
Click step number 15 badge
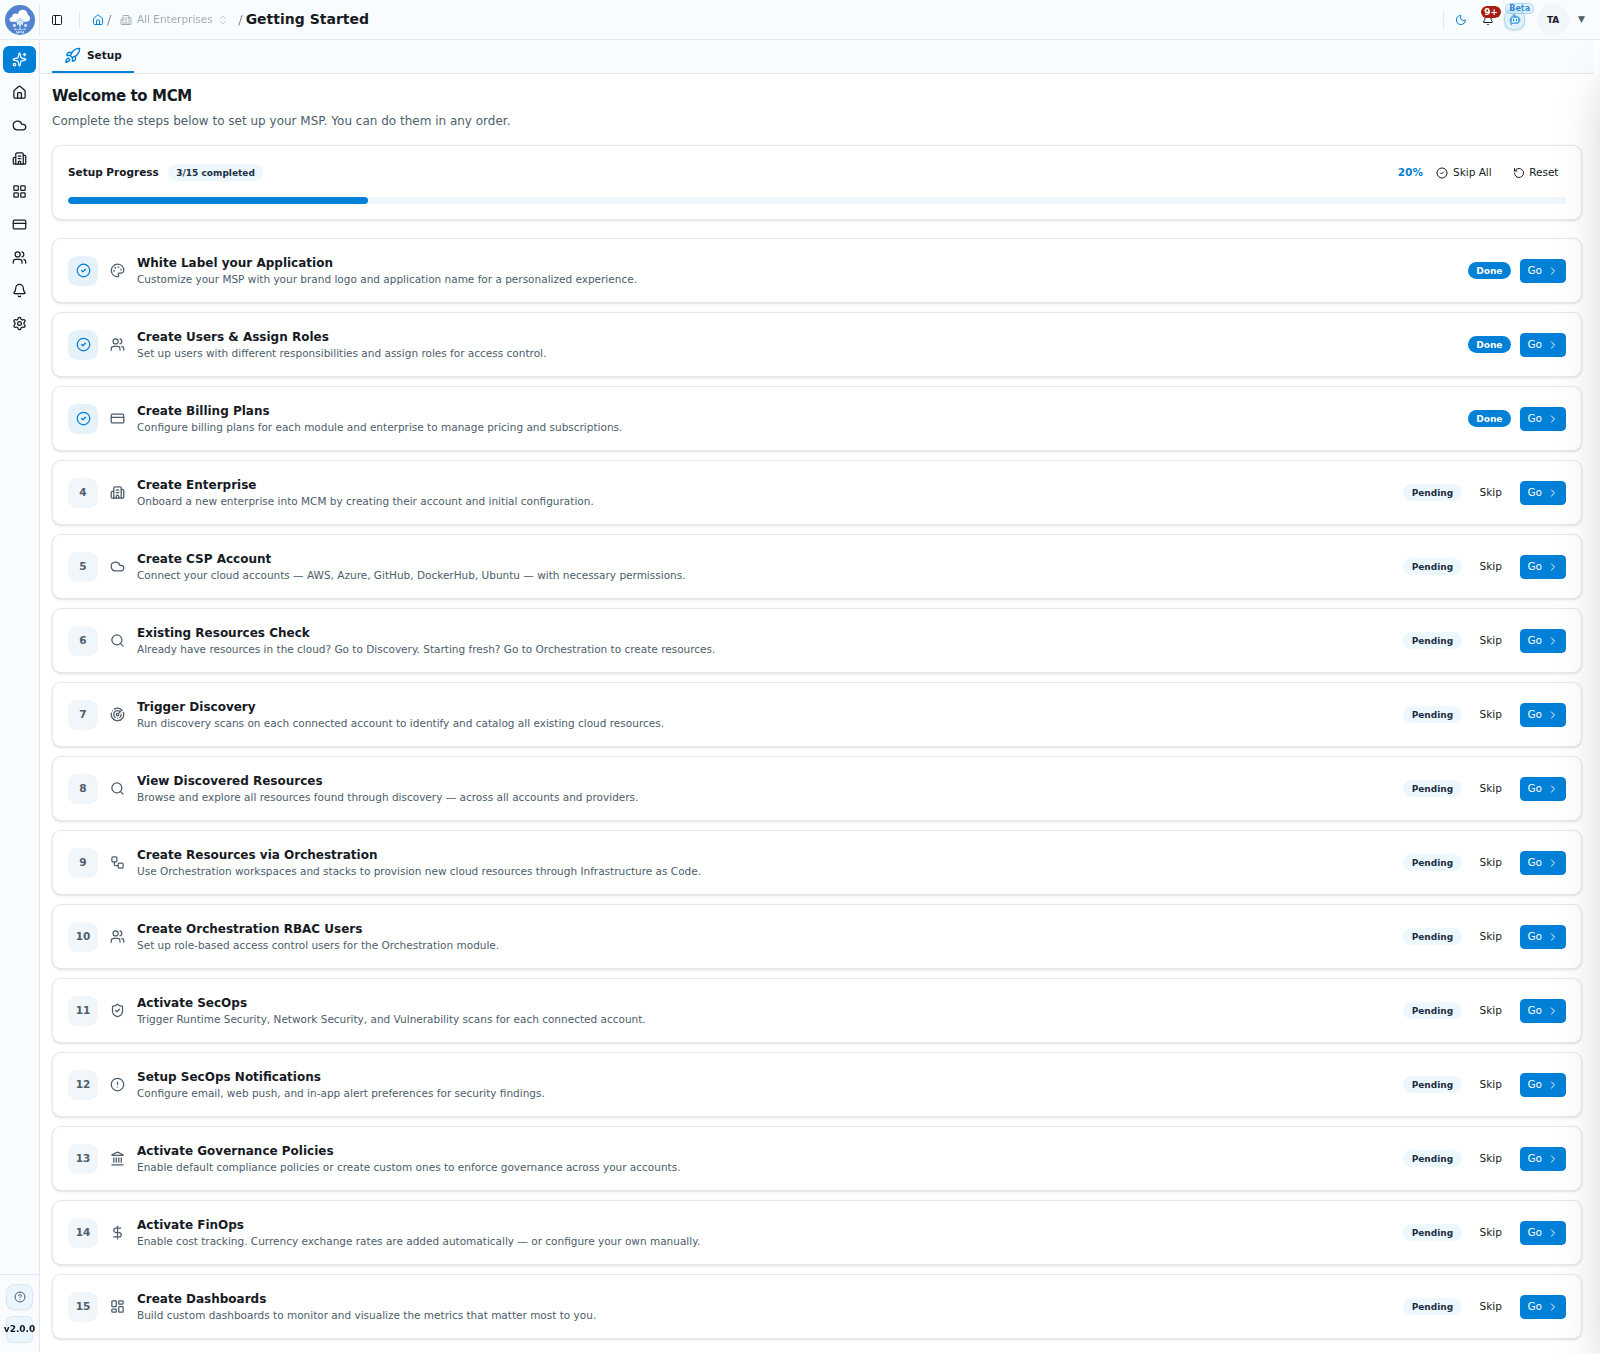click(x=83, y=1307)
